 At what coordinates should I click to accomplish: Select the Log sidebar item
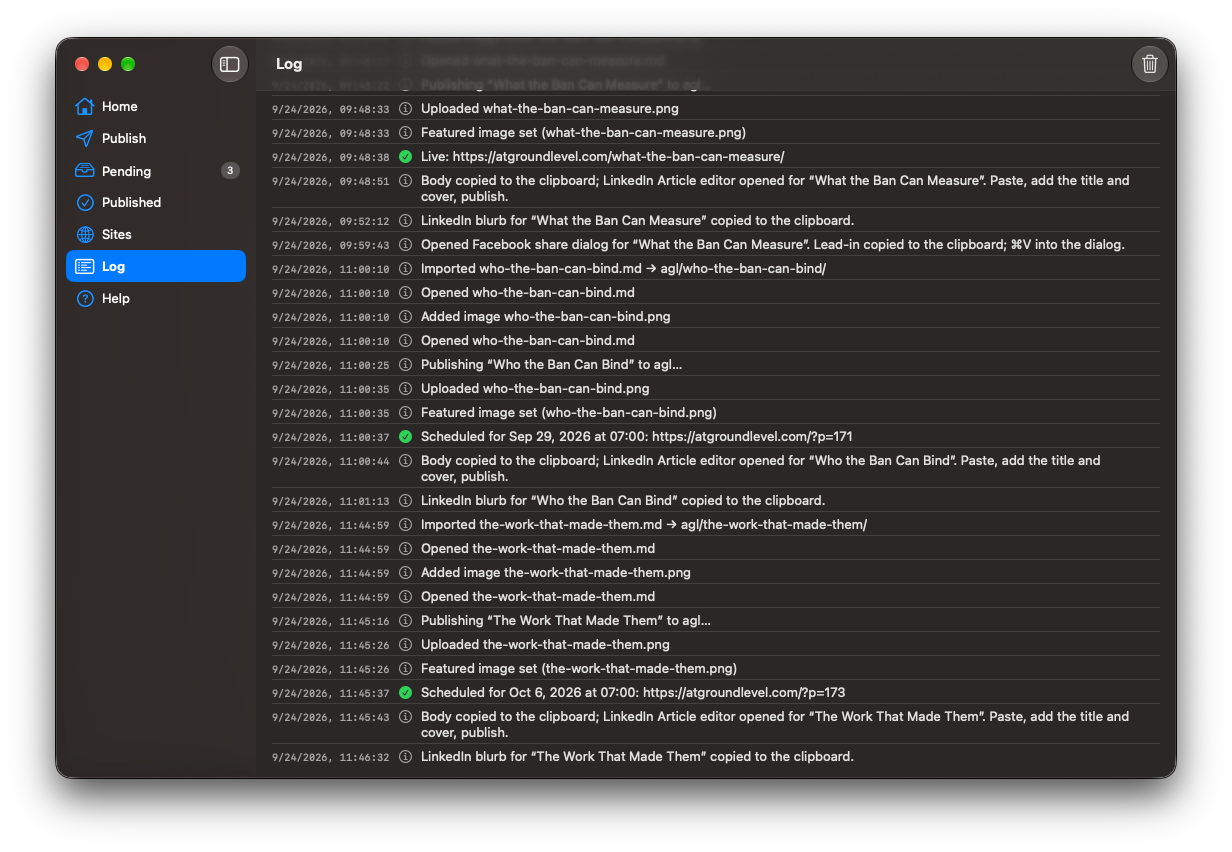point(156,266)
